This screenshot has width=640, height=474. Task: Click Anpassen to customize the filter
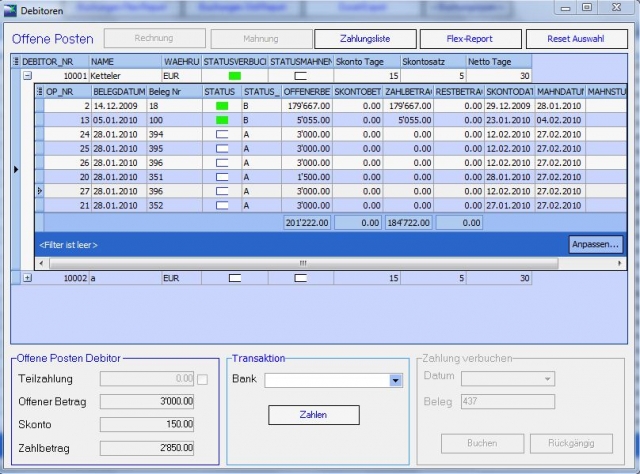[x=596, y=243]
